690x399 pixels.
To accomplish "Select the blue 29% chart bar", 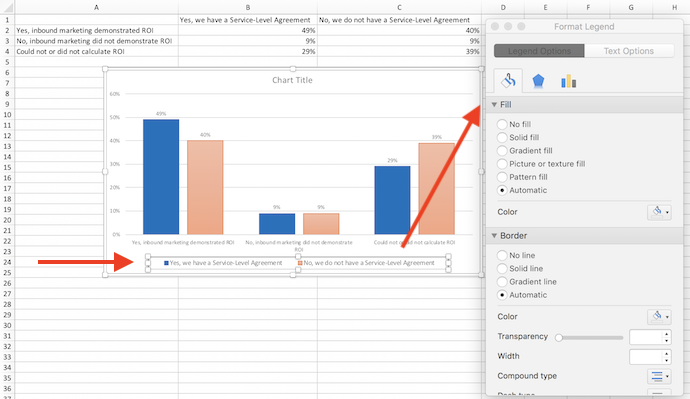I will (392, 200).
